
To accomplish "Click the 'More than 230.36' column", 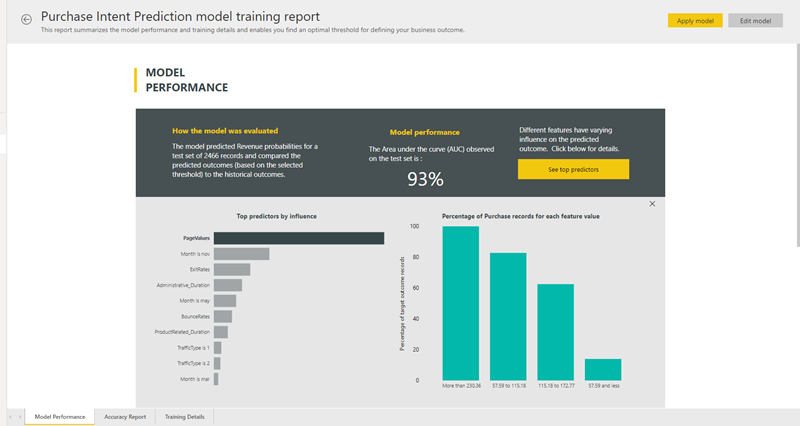I will coord(461,302).
